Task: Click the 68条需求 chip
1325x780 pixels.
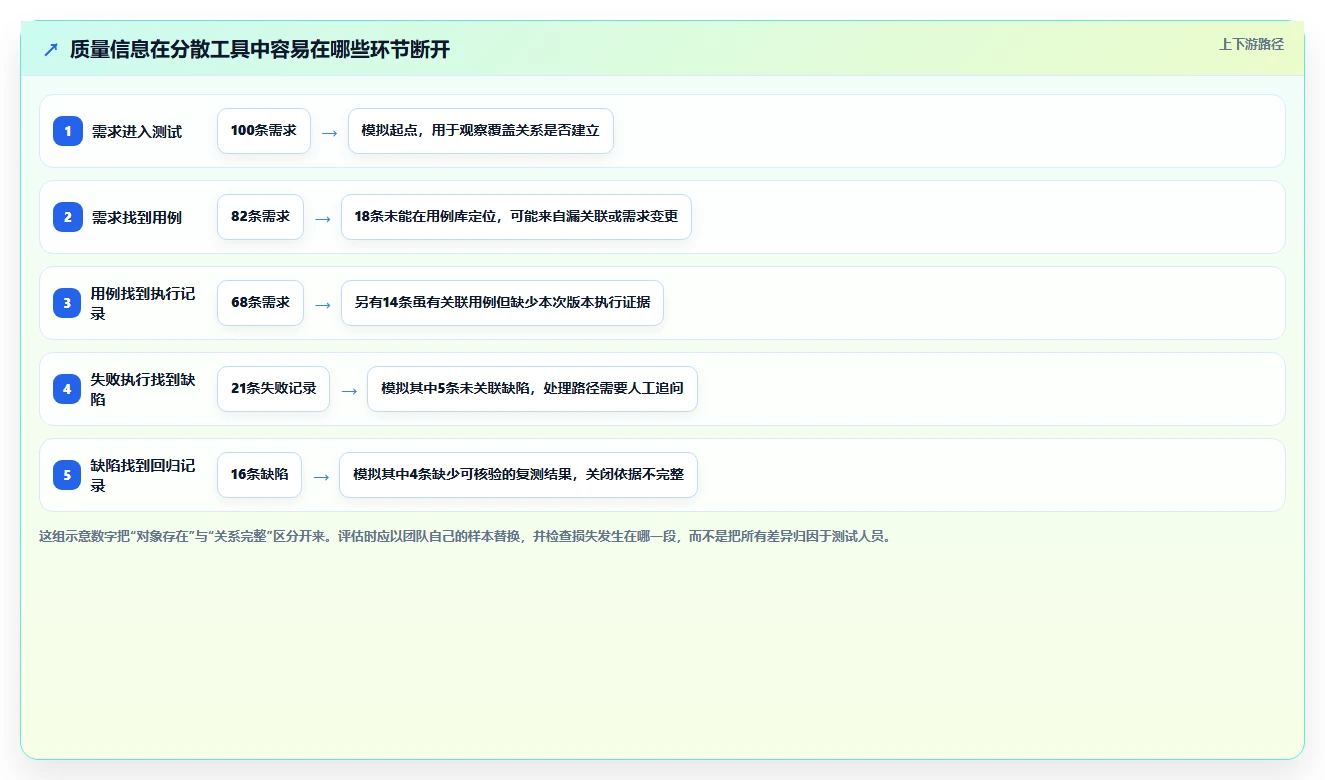Action: (x=260, y=303)
